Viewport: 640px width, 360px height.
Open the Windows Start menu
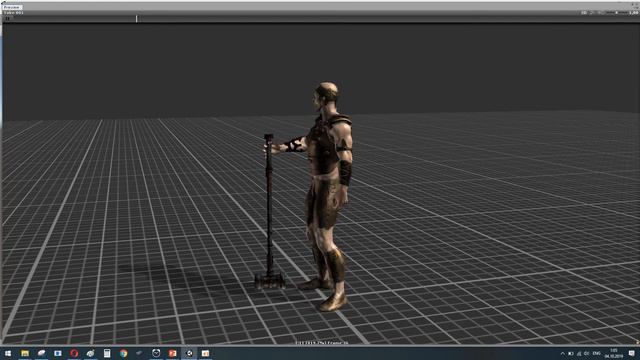tap(8, 353)
